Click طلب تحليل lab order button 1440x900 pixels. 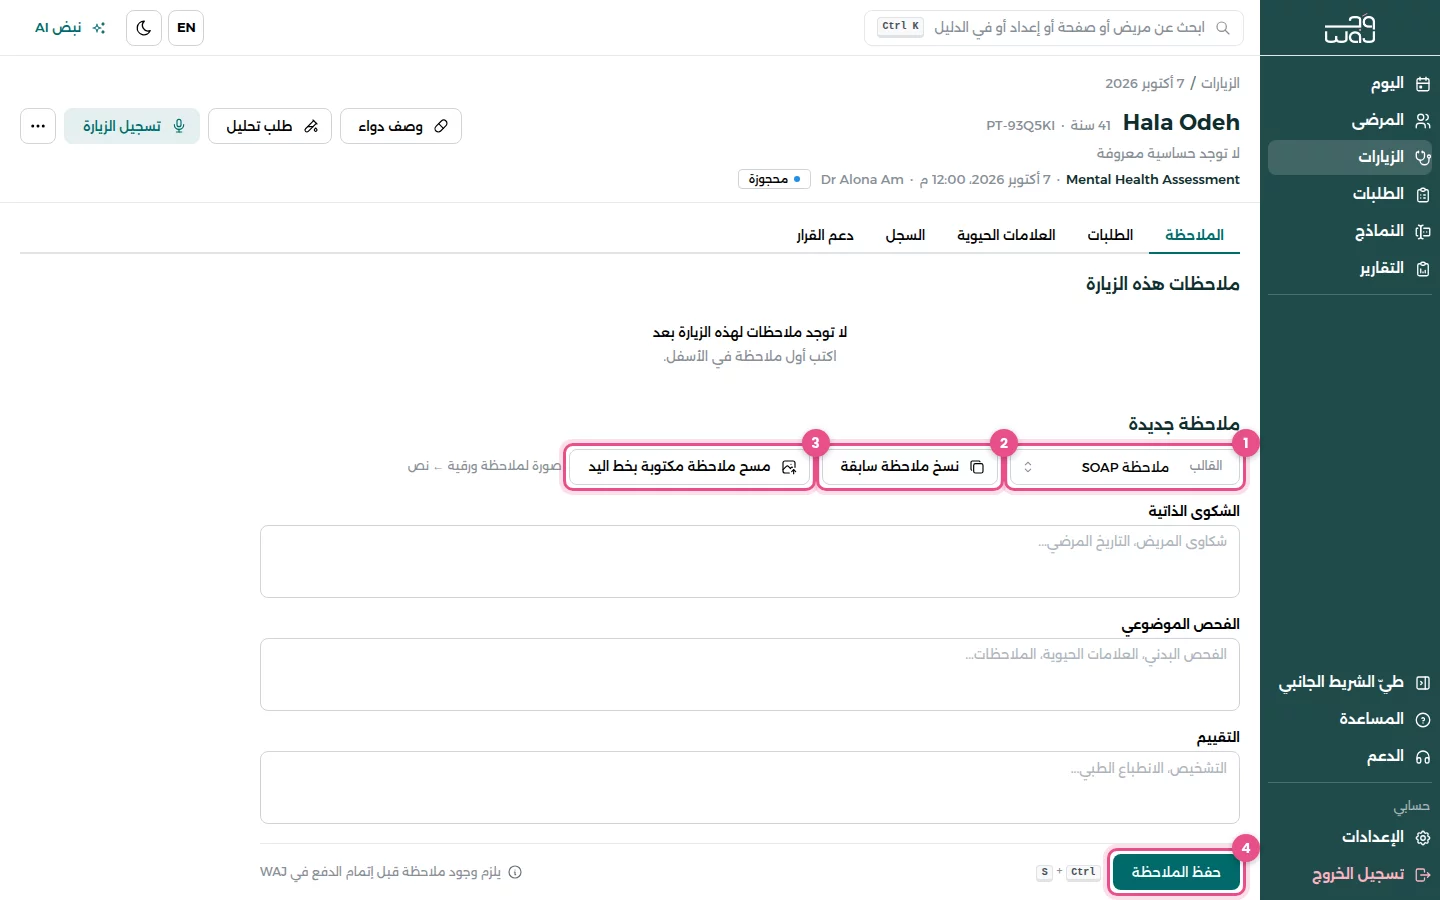click(270, 126)
